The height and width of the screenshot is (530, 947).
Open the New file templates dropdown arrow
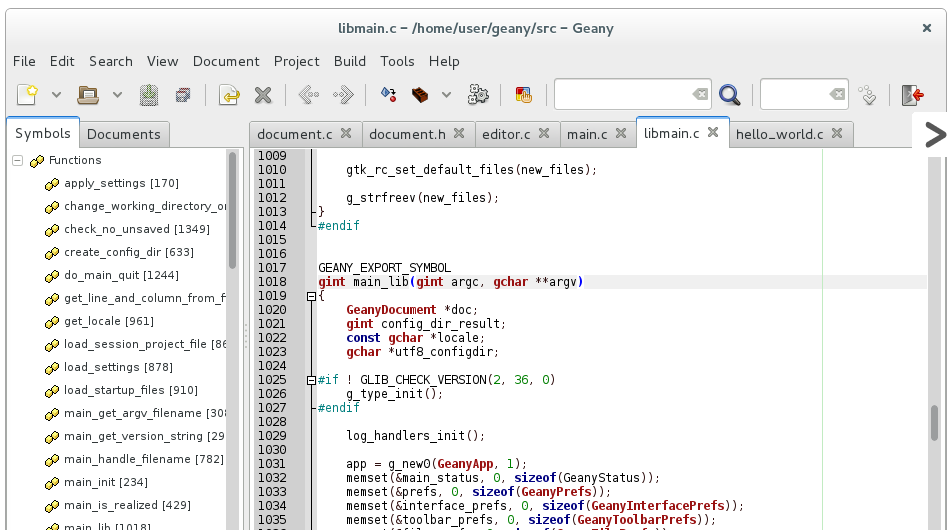click(56, 95)
